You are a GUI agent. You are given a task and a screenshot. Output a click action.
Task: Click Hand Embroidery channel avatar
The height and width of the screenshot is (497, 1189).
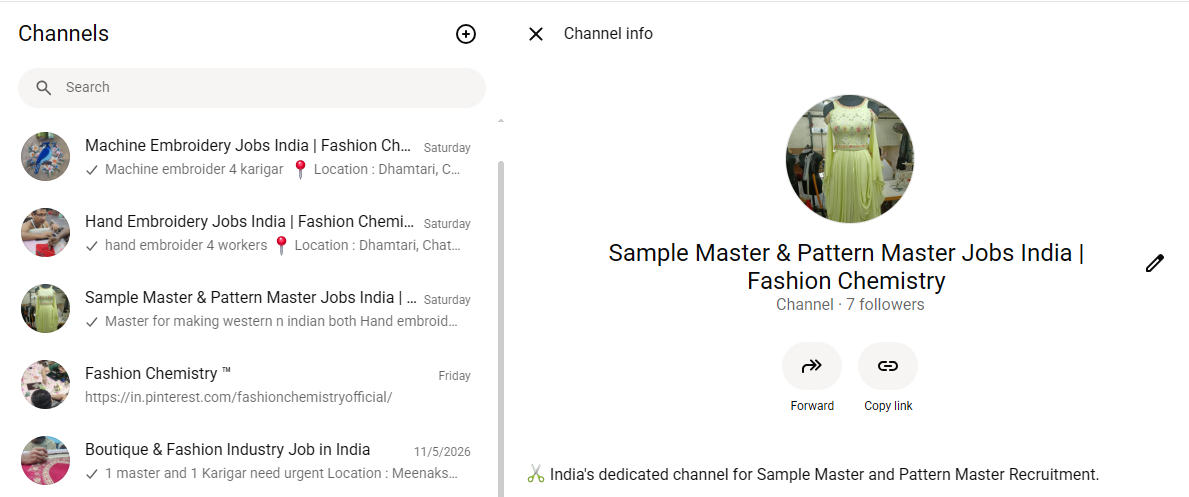(x=45, y=233)
